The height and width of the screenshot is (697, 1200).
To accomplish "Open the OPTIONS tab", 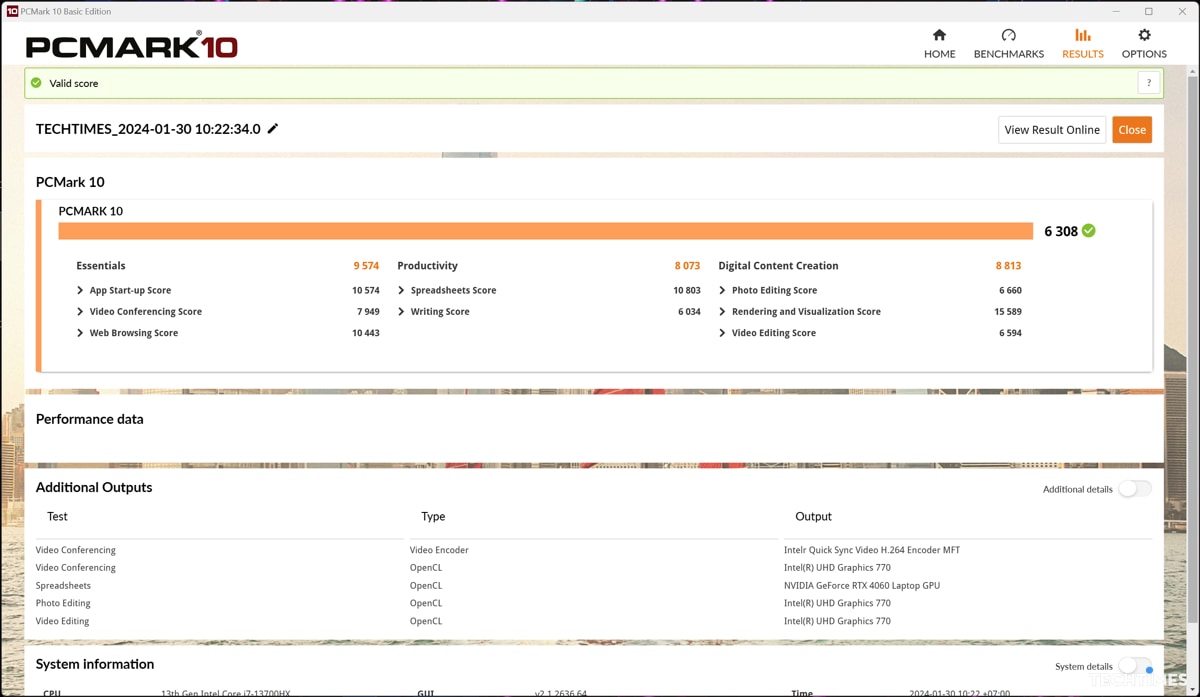I will point(1144,44).
